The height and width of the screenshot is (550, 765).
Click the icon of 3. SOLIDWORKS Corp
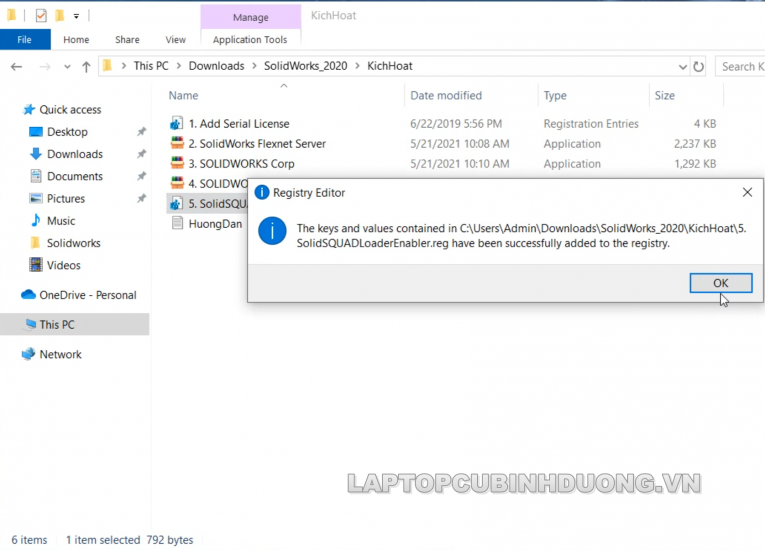point(177,163)
